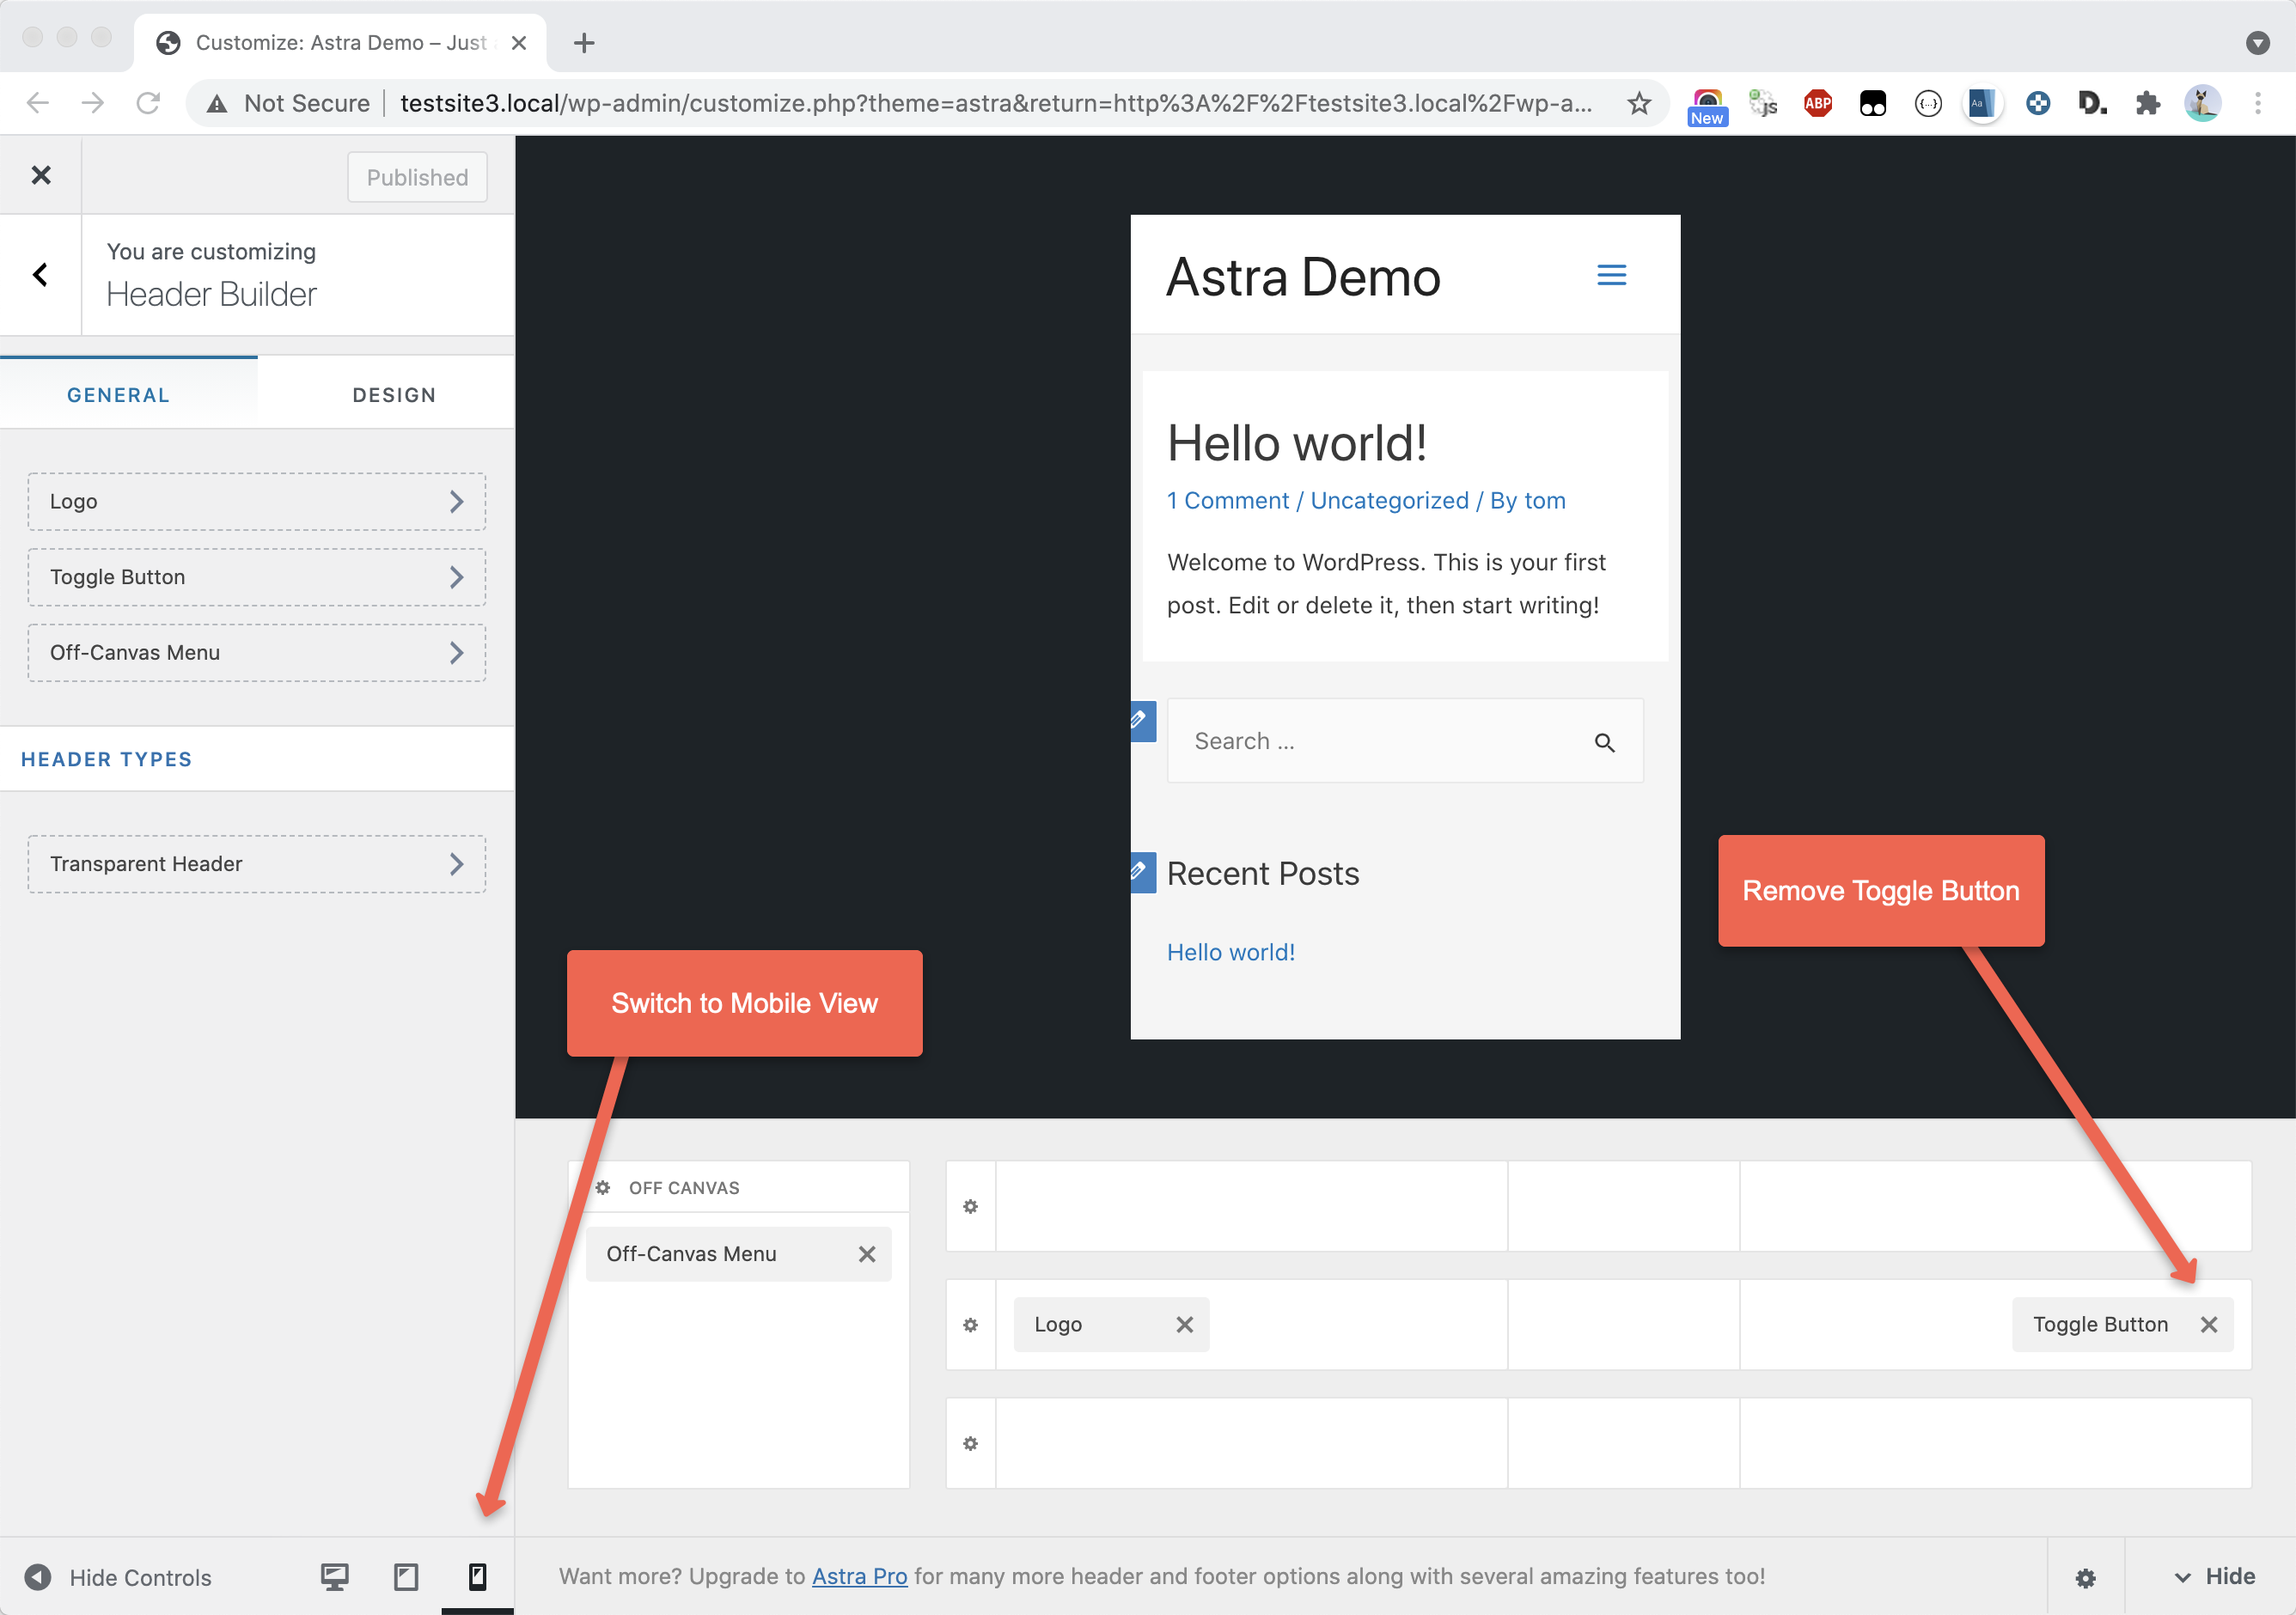The image size is (2296, 1615).
Task: Open the Logo row's gear settings
Action: [970, 1325]
